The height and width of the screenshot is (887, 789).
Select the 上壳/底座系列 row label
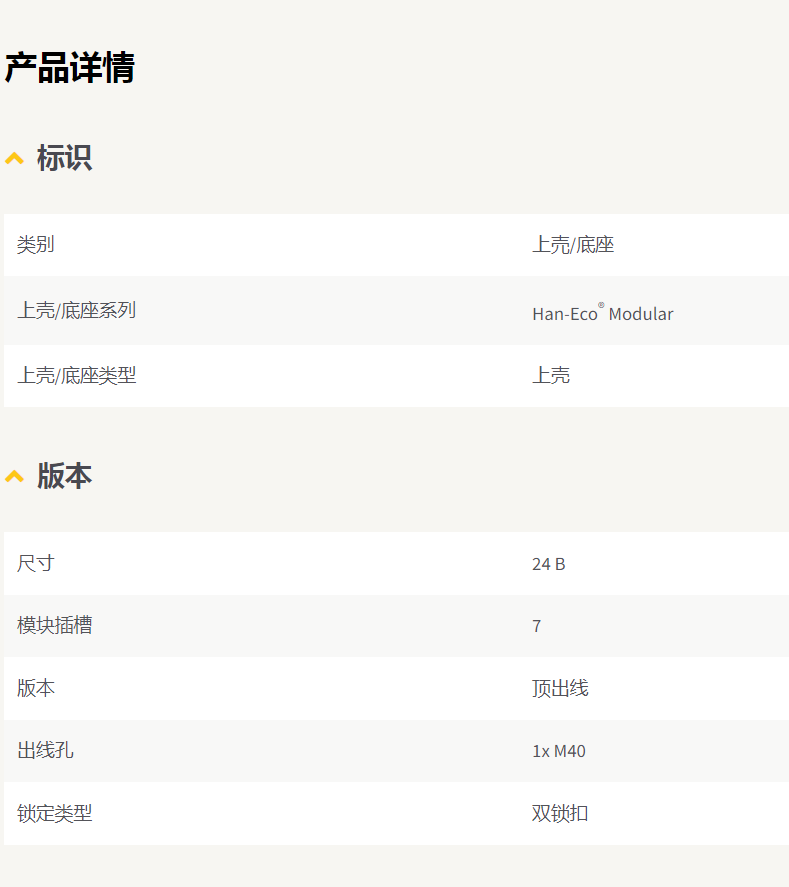76,310
